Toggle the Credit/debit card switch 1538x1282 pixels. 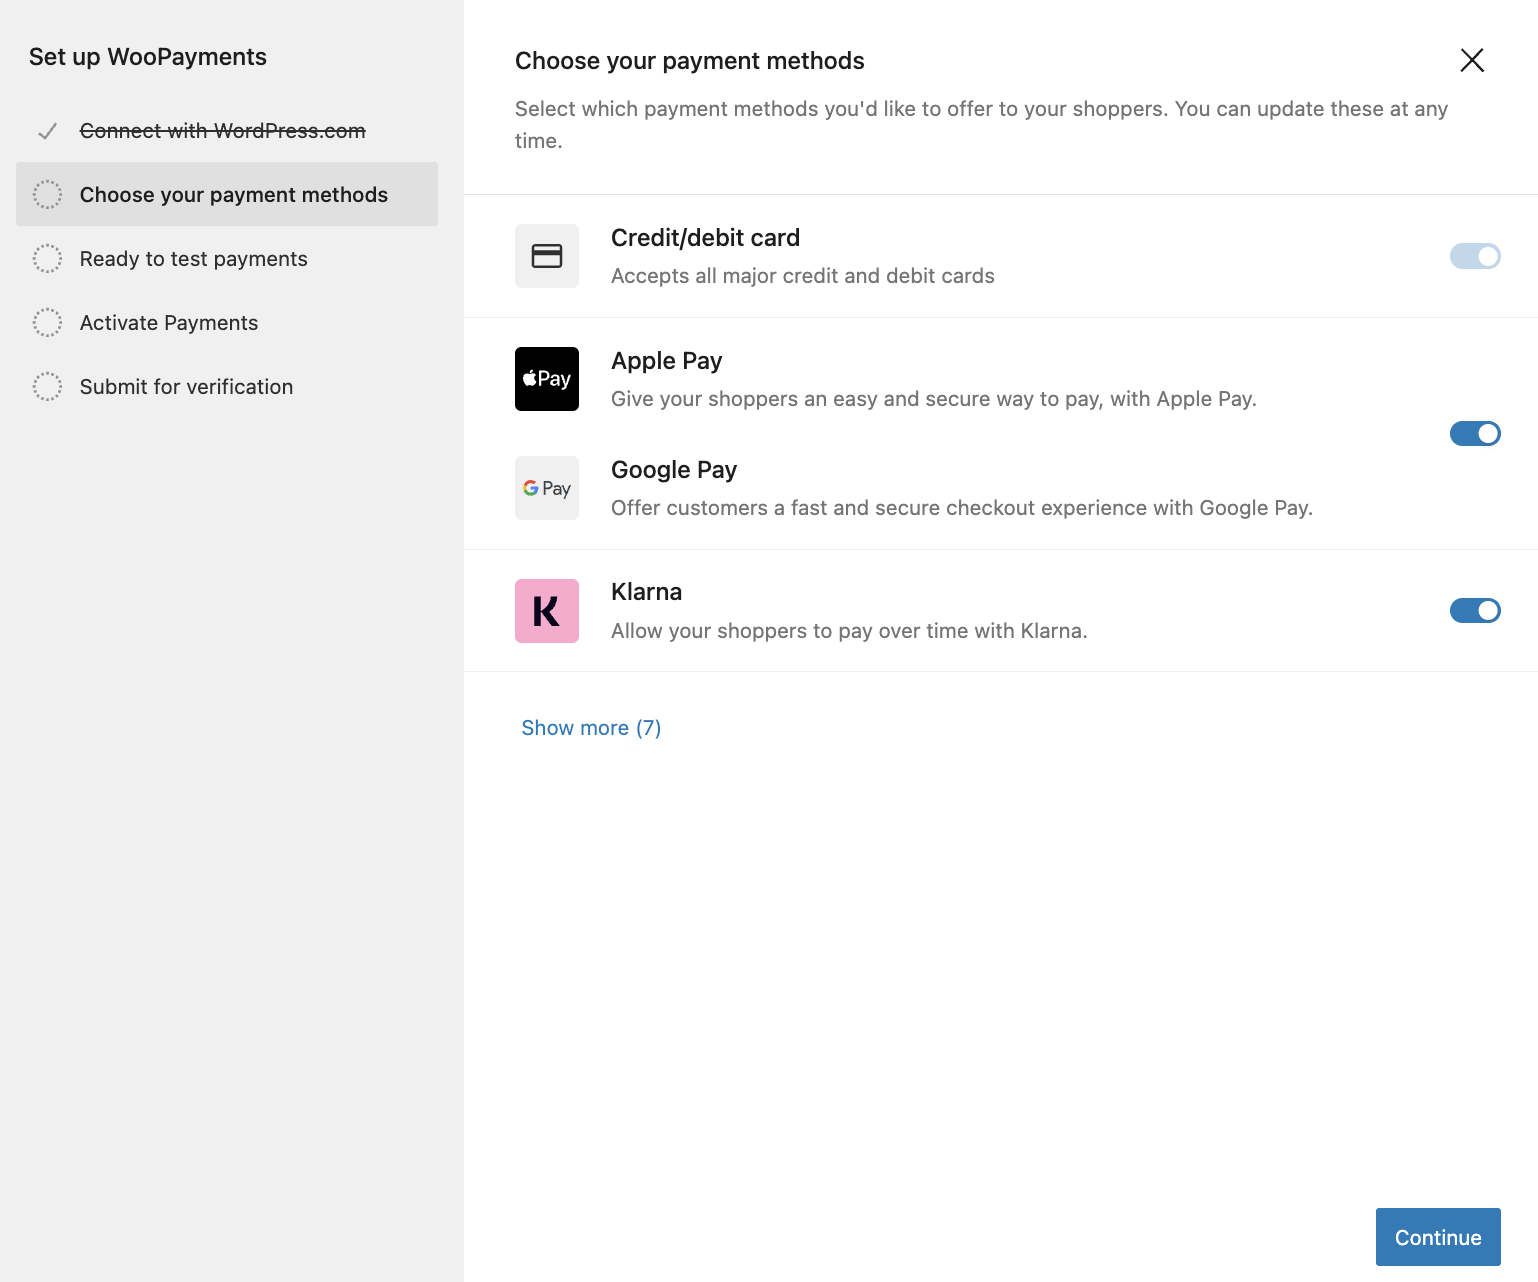(1475, 256)
